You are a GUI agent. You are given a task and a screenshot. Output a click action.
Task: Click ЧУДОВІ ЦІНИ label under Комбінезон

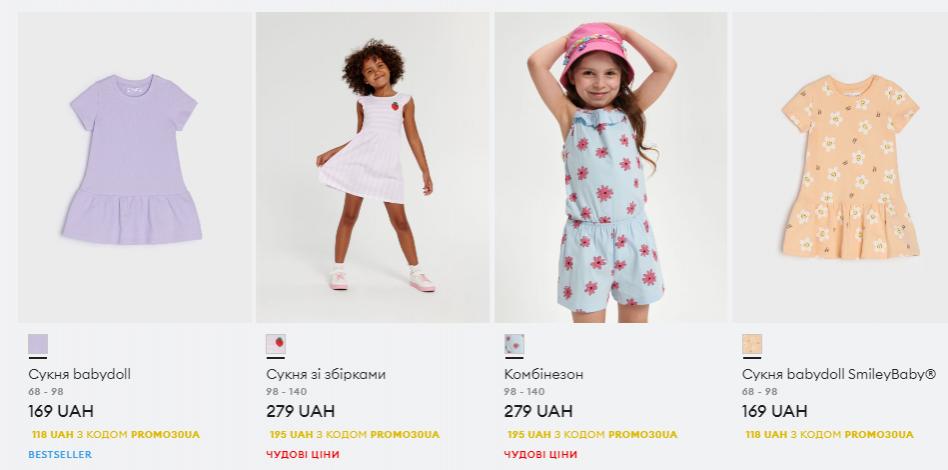(541, 454)
